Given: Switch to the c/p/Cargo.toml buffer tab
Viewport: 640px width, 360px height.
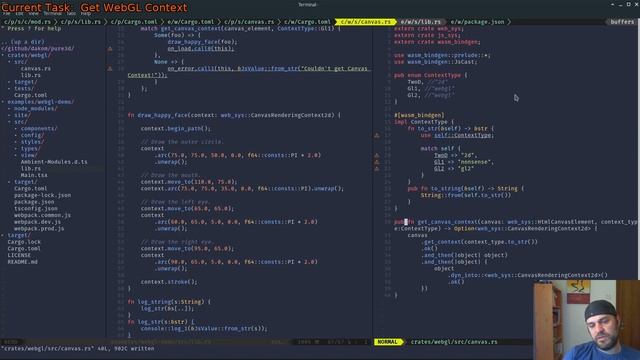Looking at the screenshot, I should tap(134, 22).
